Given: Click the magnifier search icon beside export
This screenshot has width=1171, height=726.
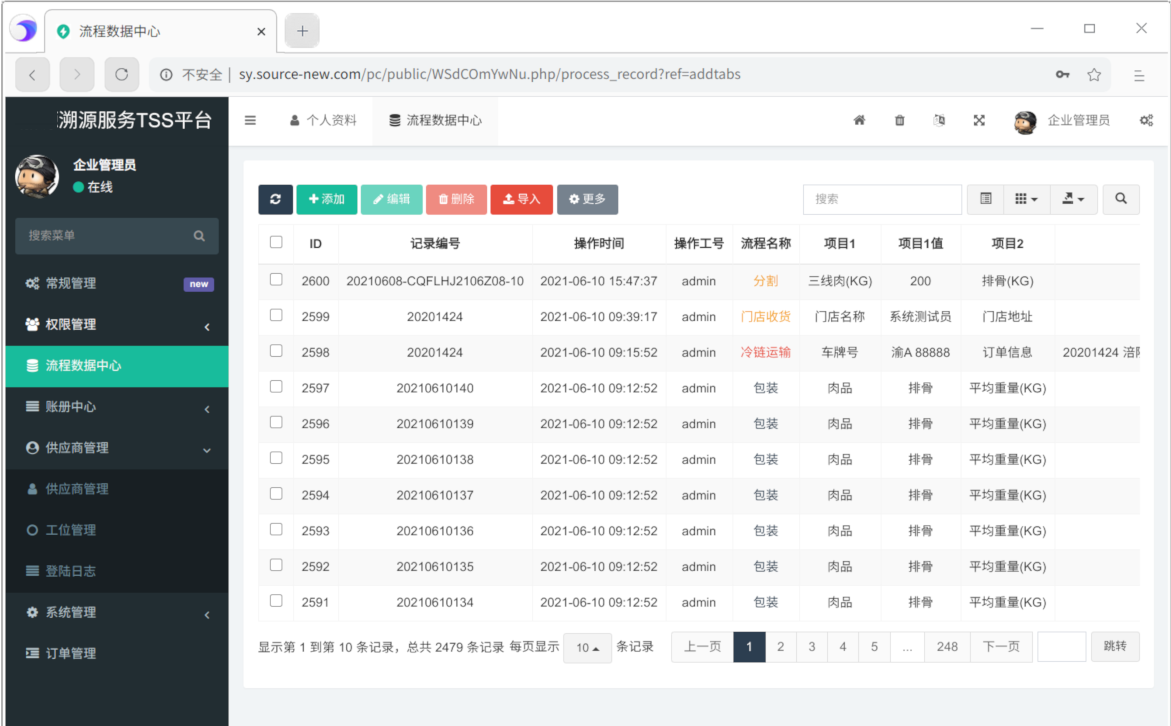Looking at the screenshot, I should pyautogui.click(x=1120, y=199).
